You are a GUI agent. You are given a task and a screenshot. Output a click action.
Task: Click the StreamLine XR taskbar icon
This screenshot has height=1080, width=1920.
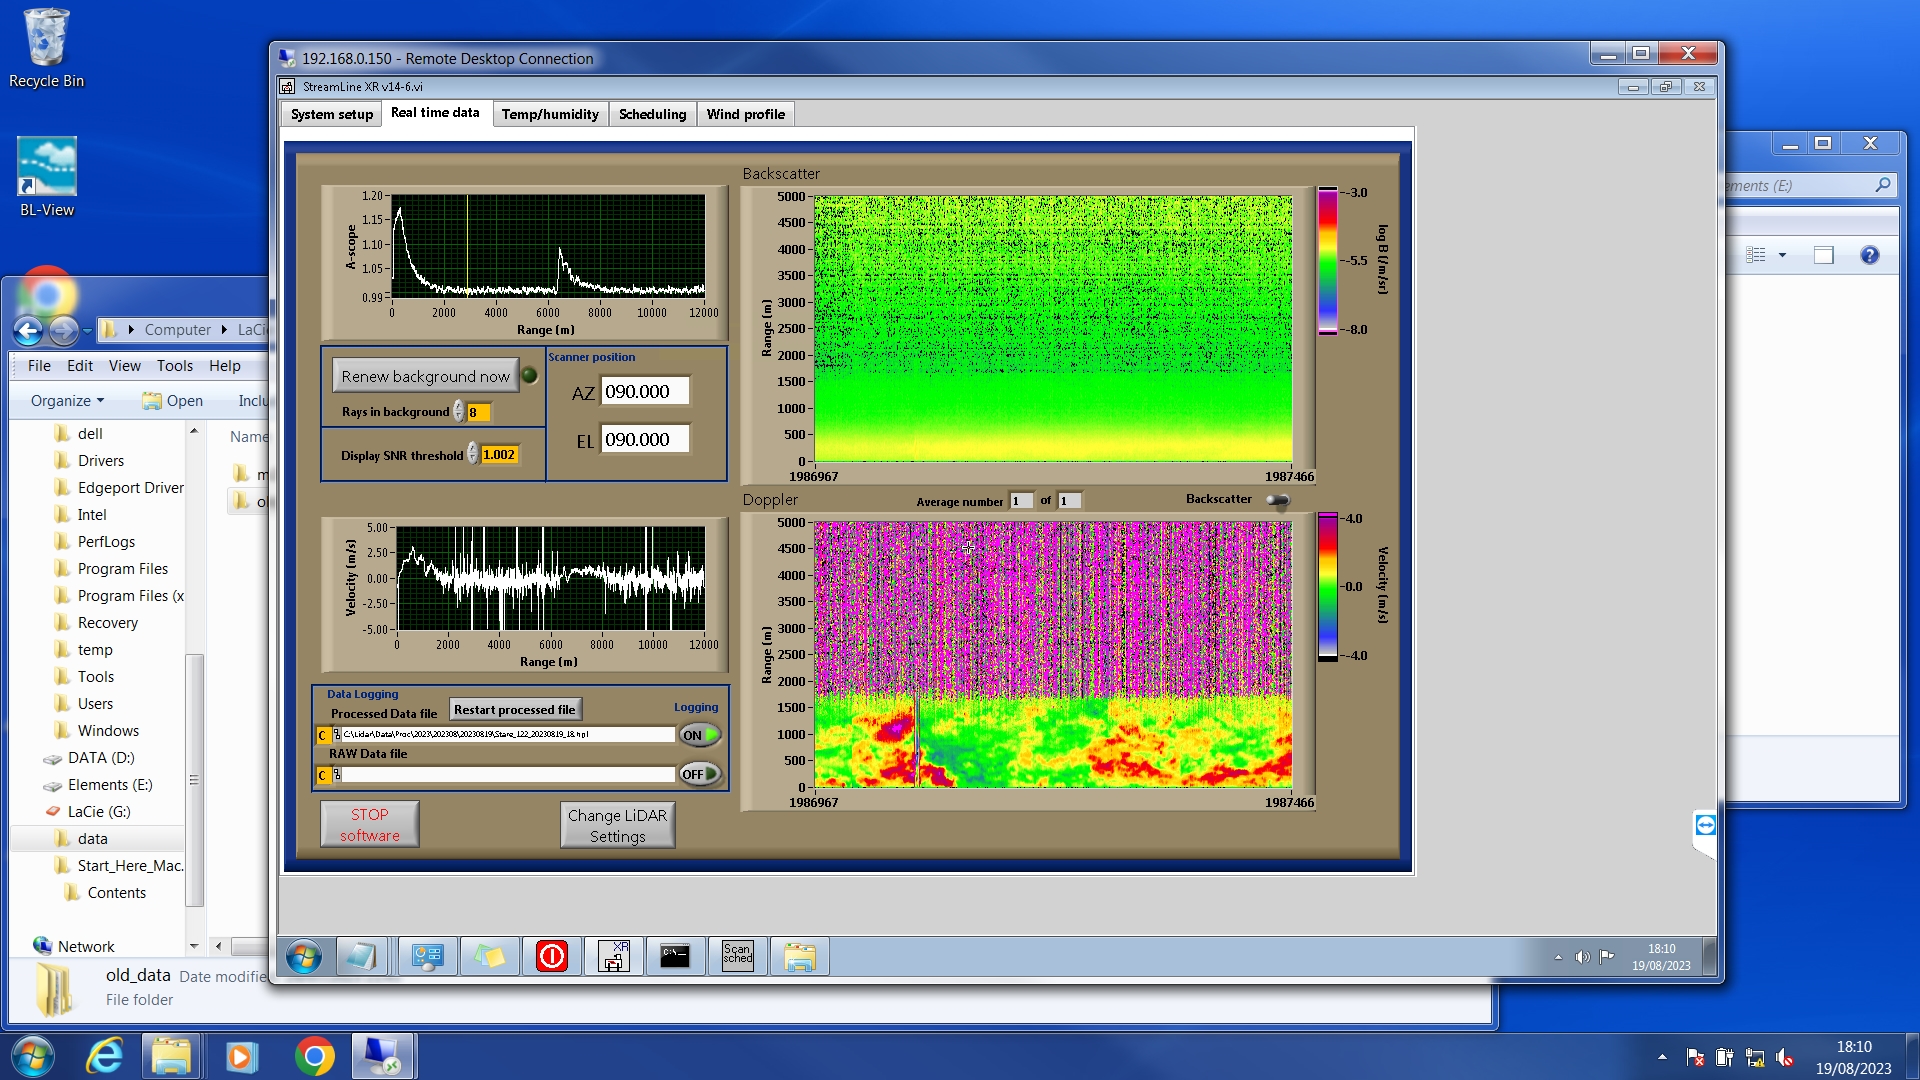pyautogui.click(x=613, y=956)
